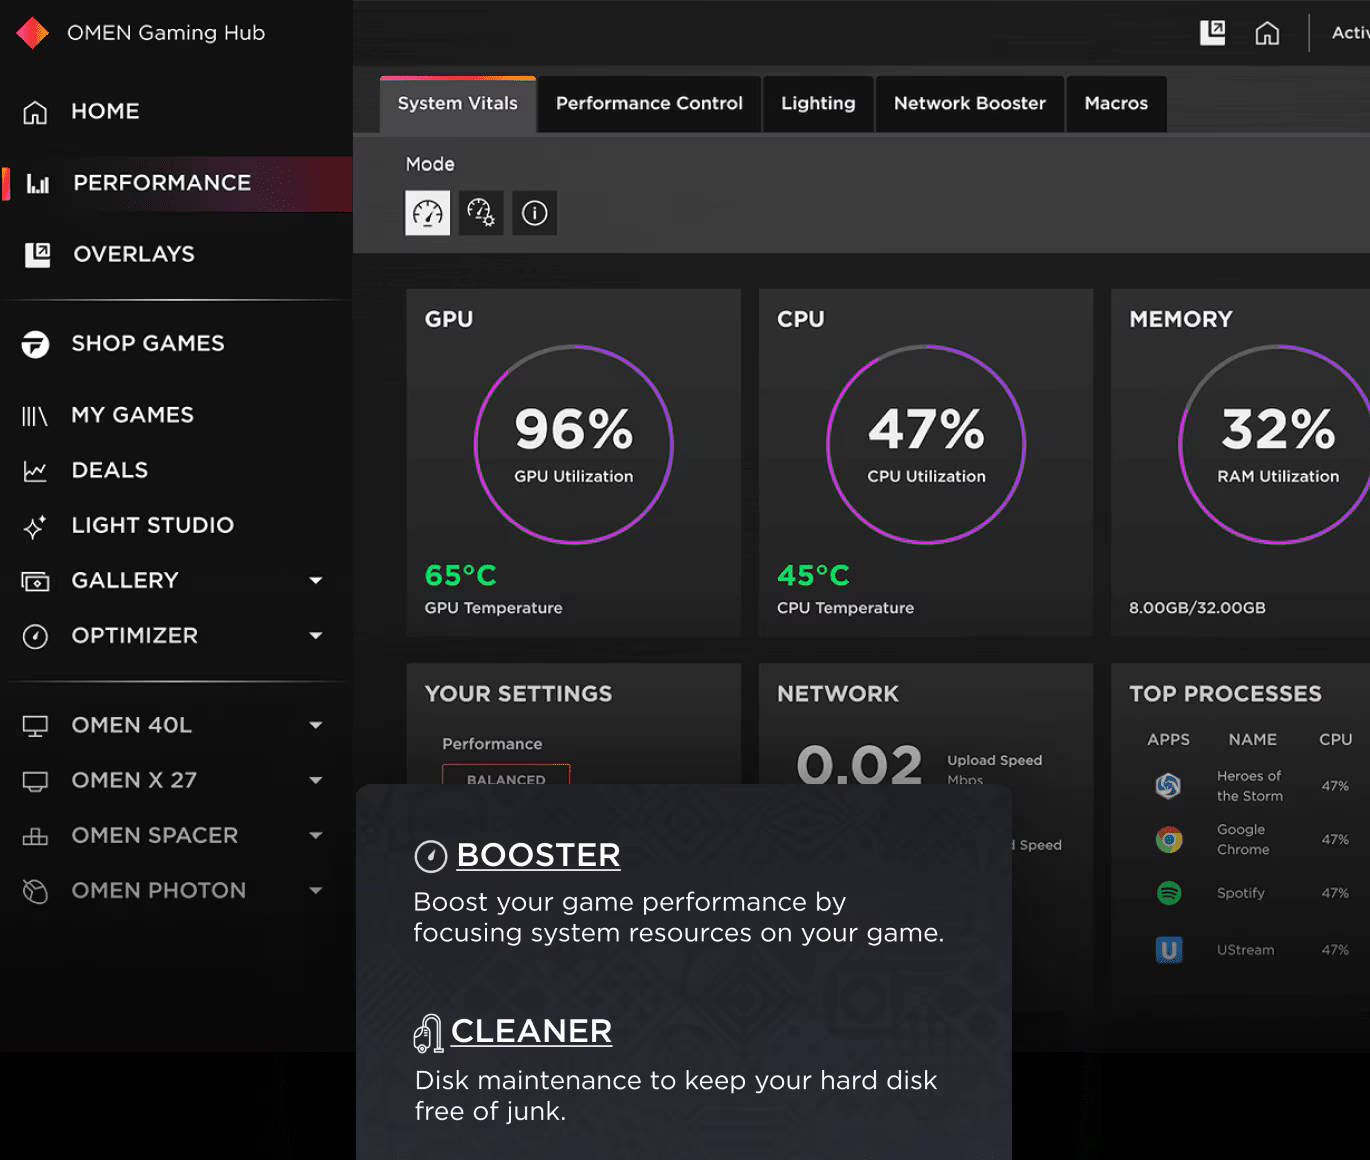This screenshot has height=1160, width=1370.
Task: Switch to the Lighting tab
Action: (818, 104)
